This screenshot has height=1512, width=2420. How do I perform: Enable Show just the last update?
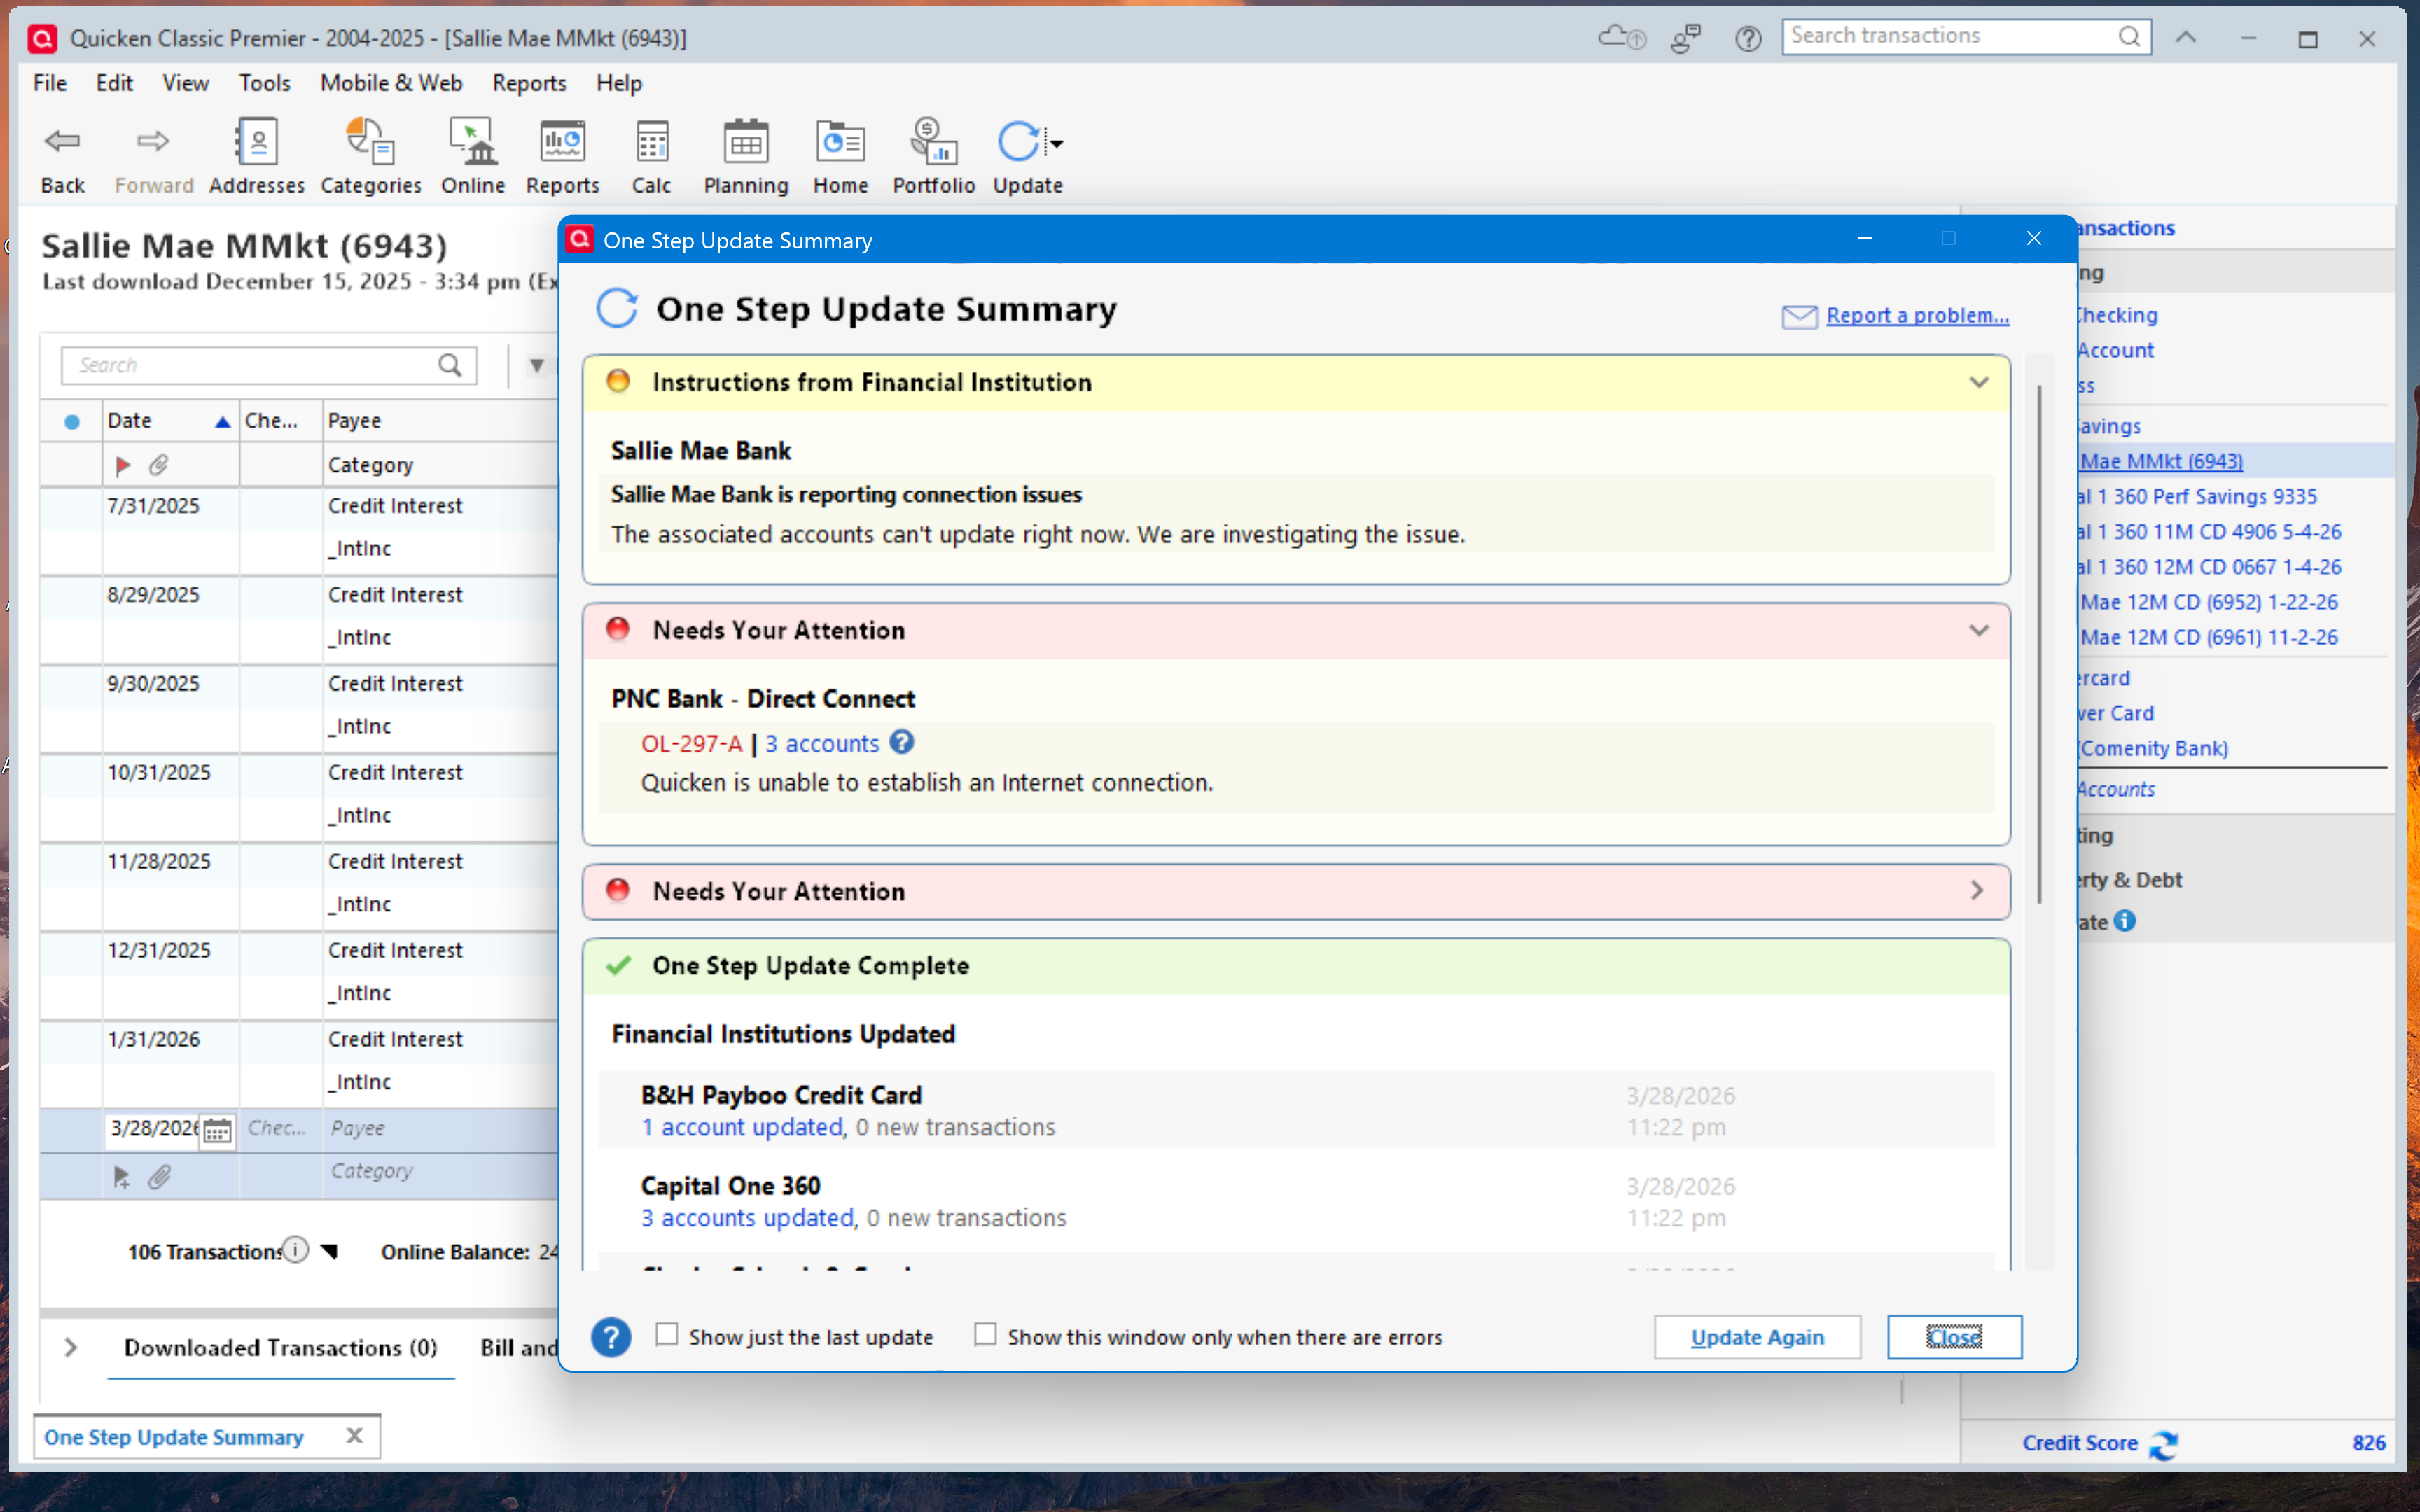(x=667, y=1335)
